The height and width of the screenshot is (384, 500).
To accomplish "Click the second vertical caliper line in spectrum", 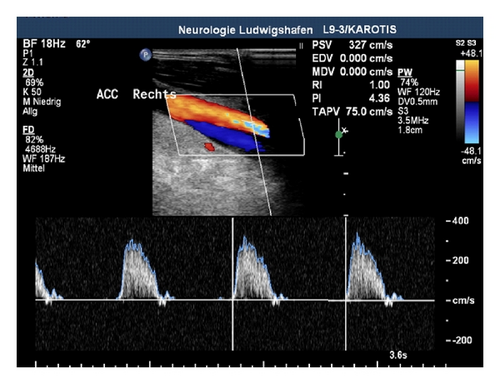I will tap(346, 283).
